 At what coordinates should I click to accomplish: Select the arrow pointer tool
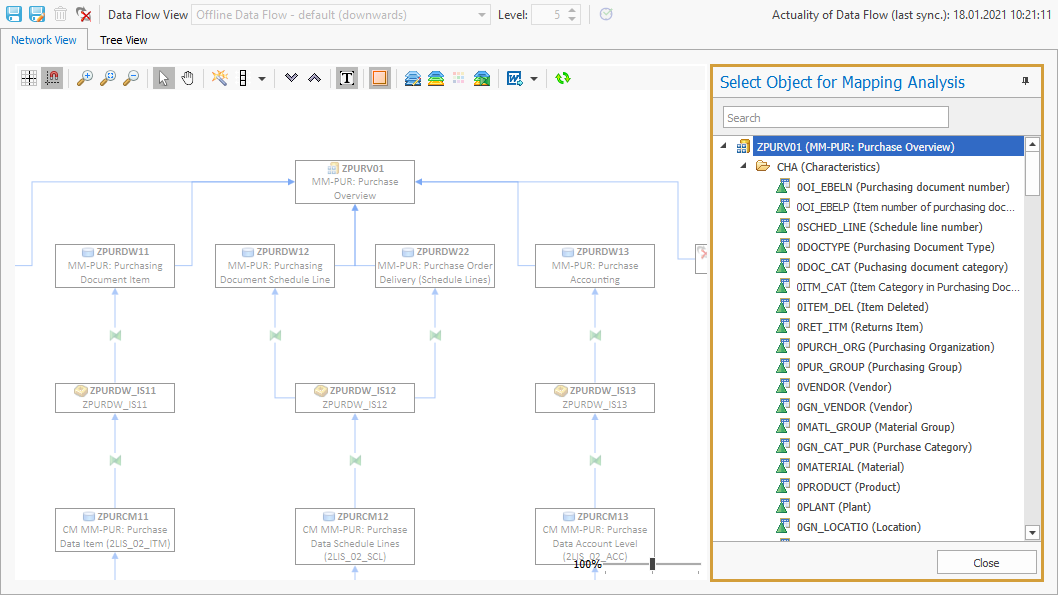pos(164,78)
